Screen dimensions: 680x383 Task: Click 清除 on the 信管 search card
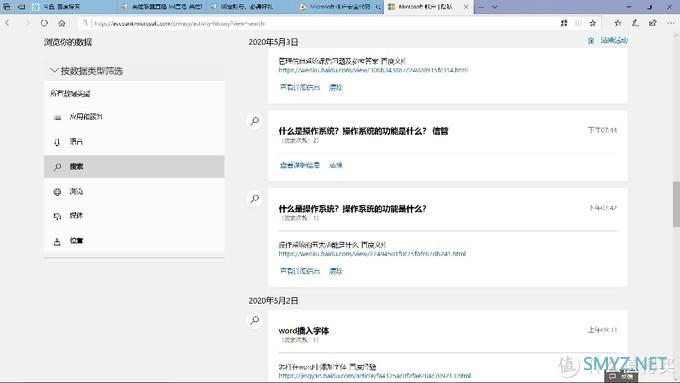(336, 165)
